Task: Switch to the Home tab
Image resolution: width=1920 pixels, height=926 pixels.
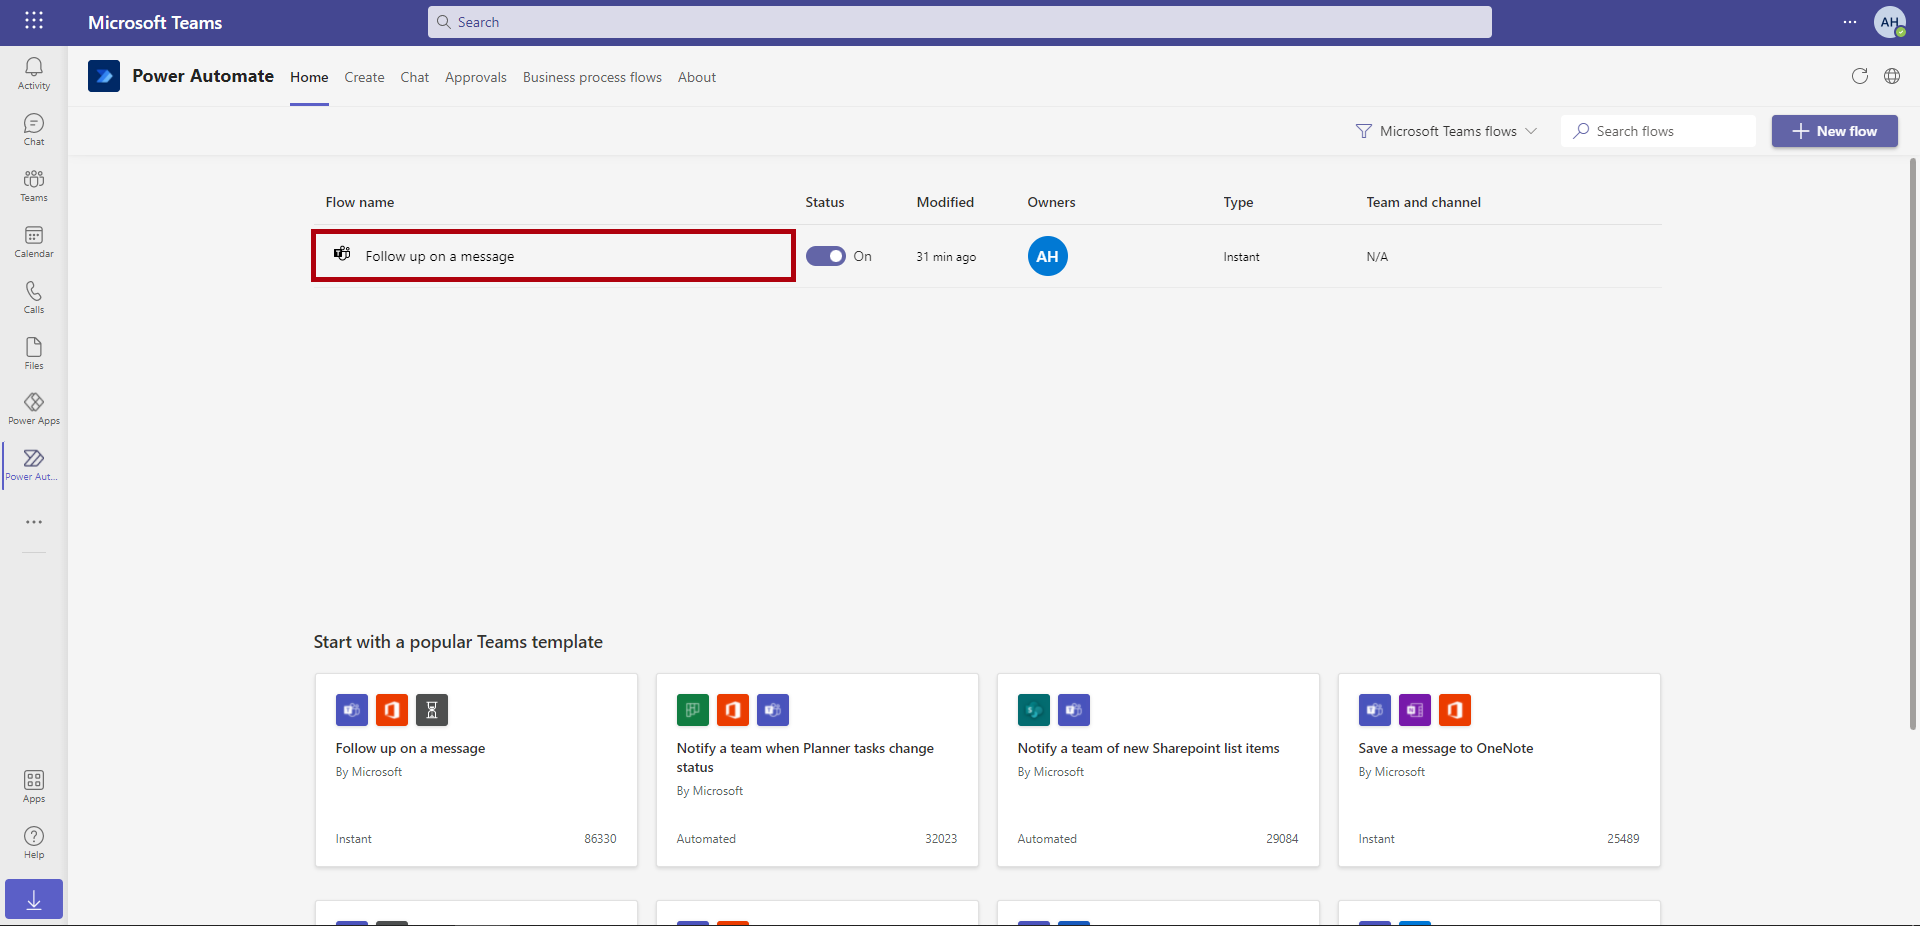Action: tap(309, 77)
